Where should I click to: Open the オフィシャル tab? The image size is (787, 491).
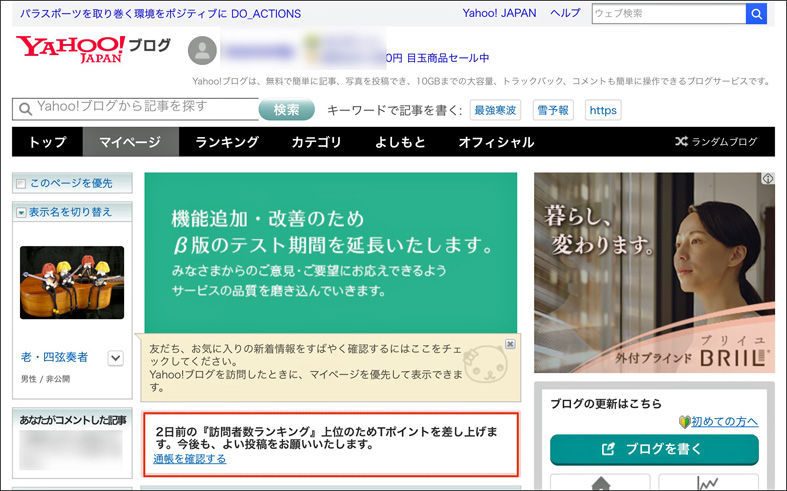[496, 142]
